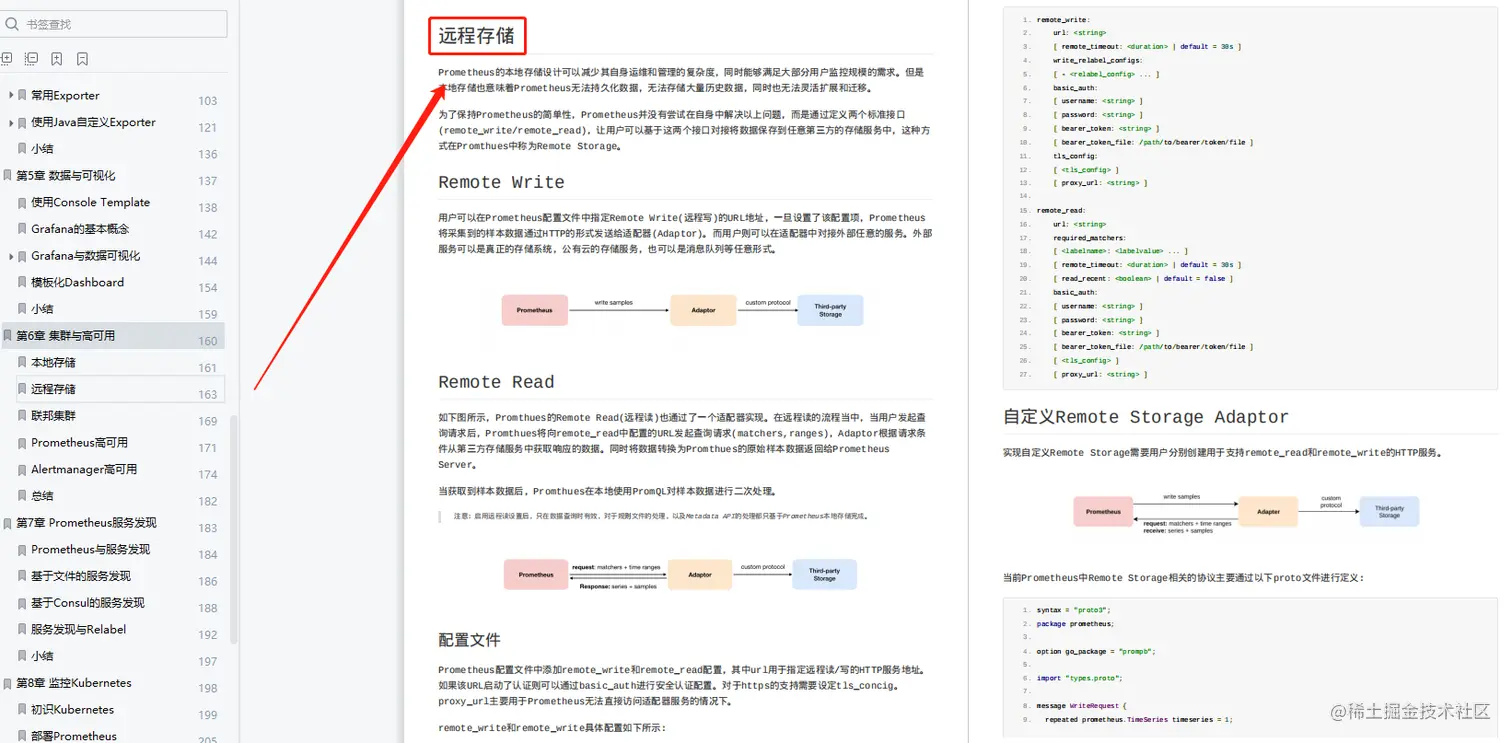Image resolution: width=1512 pixels, height=743 pixels.
Task: Click the collapse-all bookmarks icon
Action: pos(31,58)
